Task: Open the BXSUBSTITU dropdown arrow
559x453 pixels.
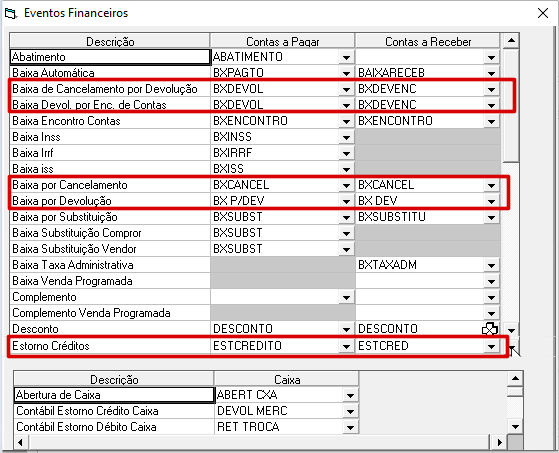Action: pos(491,217)
